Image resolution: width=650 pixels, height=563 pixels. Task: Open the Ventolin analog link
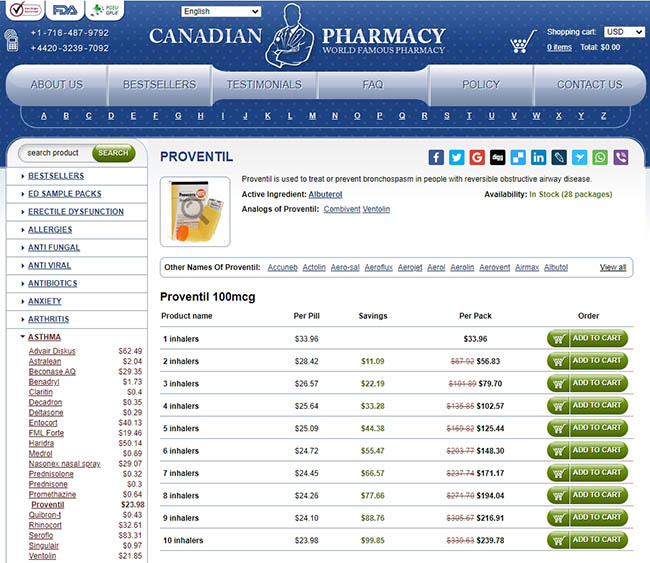pos(376,209)
